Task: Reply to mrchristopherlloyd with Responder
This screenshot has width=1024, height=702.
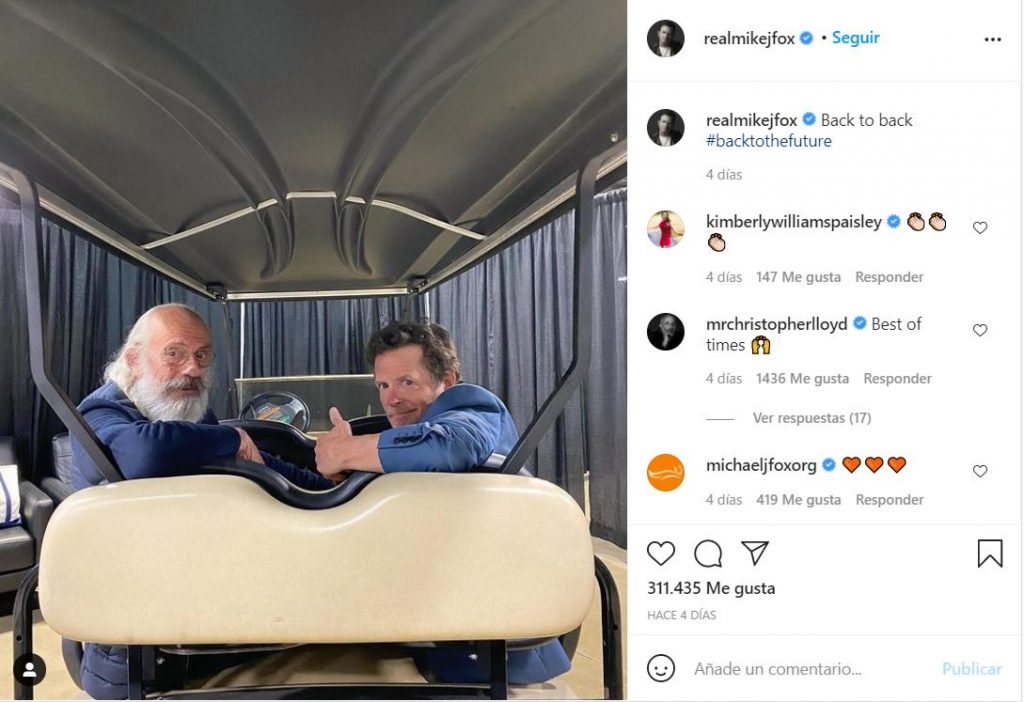Action: (897, 379)
